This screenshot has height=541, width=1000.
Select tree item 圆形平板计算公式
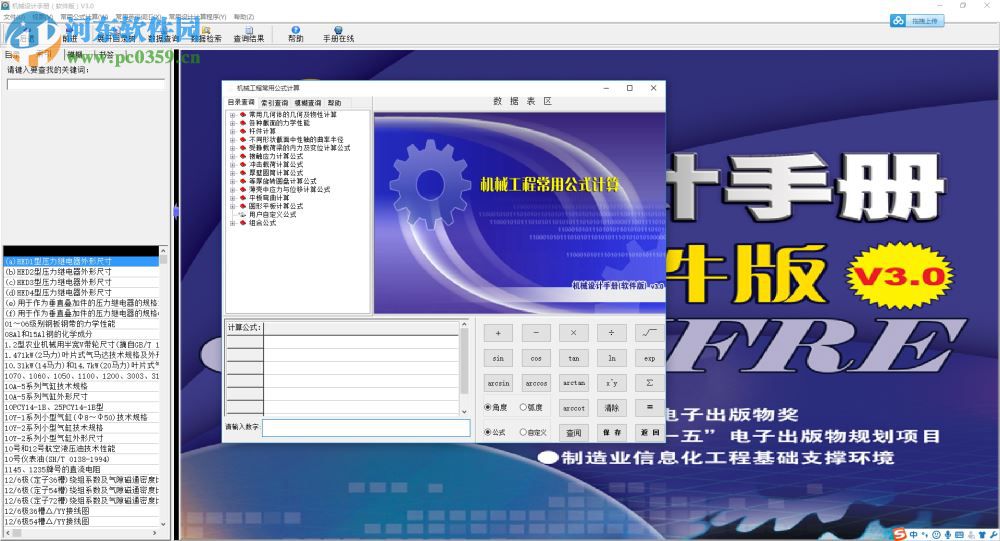[276, 206]
